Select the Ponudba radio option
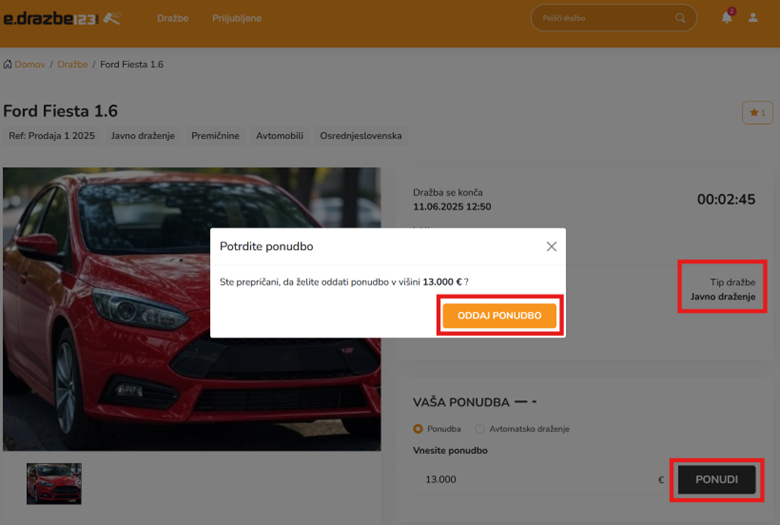The image size is (780, 525). pos(418,429)
